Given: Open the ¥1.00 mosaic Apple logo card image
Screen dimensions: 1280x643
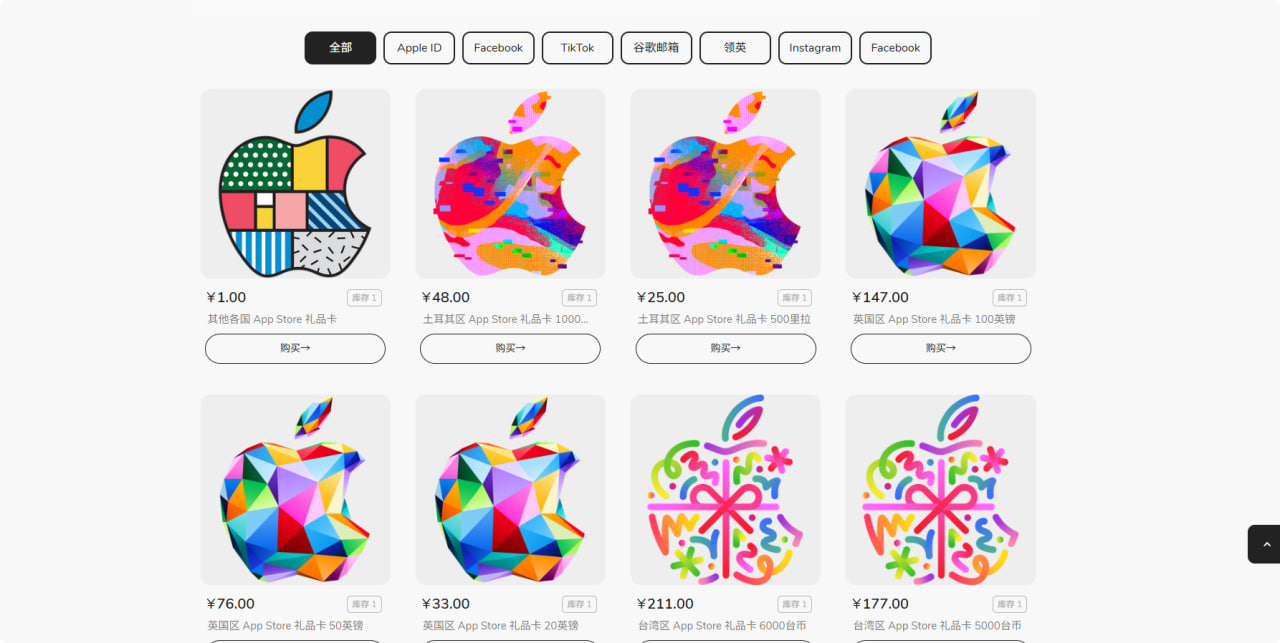Looking at the screenshot, I should click(295, 183).
